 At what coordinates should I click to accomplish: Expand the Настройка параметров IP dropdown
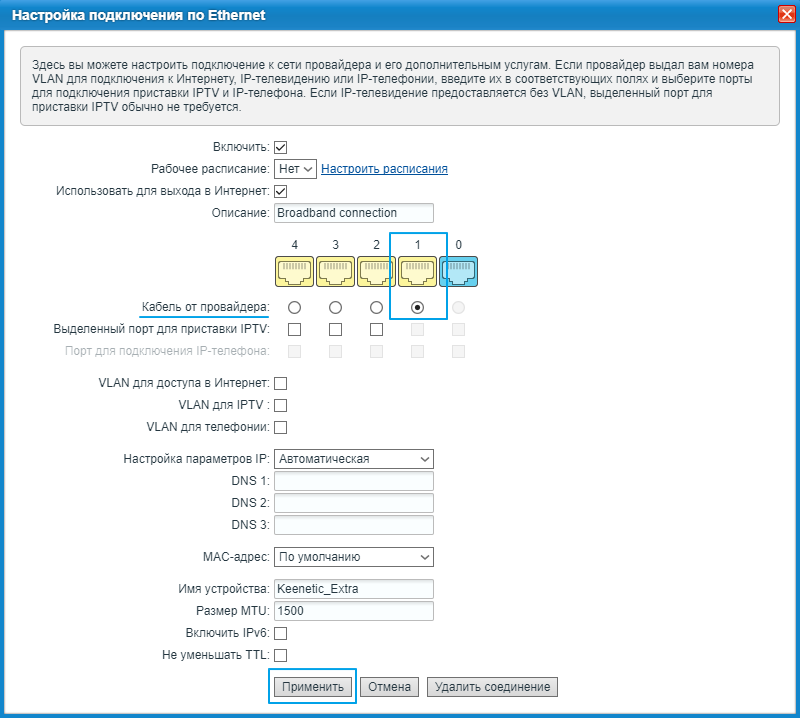click(353, 459)
